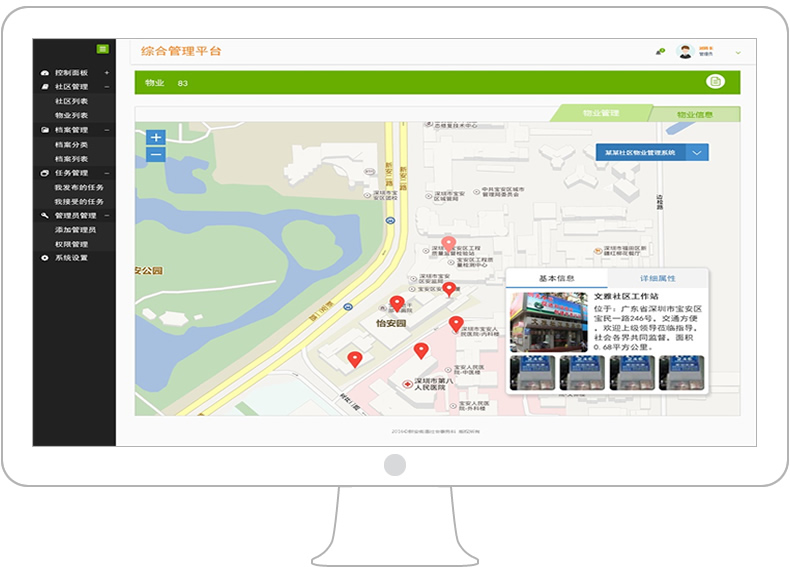Image resolution: width=790 pixels, height=574 pixels.
Task: Click the red pin left of 怡安园 label
Action: coord(397,304)
